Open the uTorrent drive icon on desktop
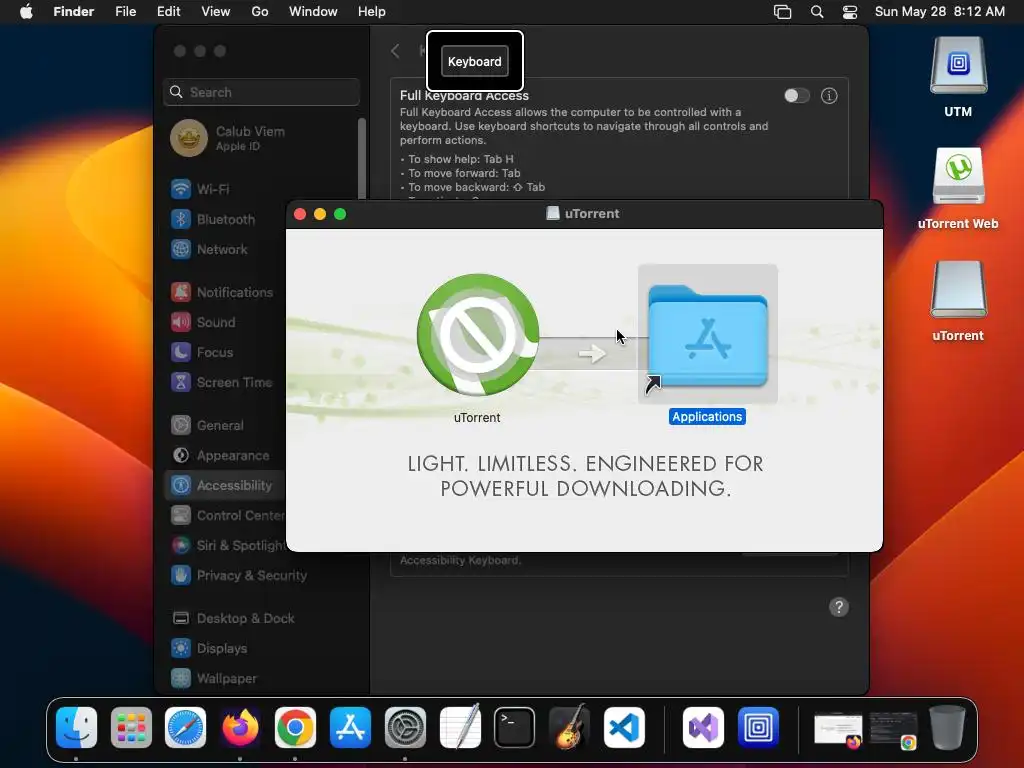The width and height of the screenshot is (1024, 768). coord(958,289)
